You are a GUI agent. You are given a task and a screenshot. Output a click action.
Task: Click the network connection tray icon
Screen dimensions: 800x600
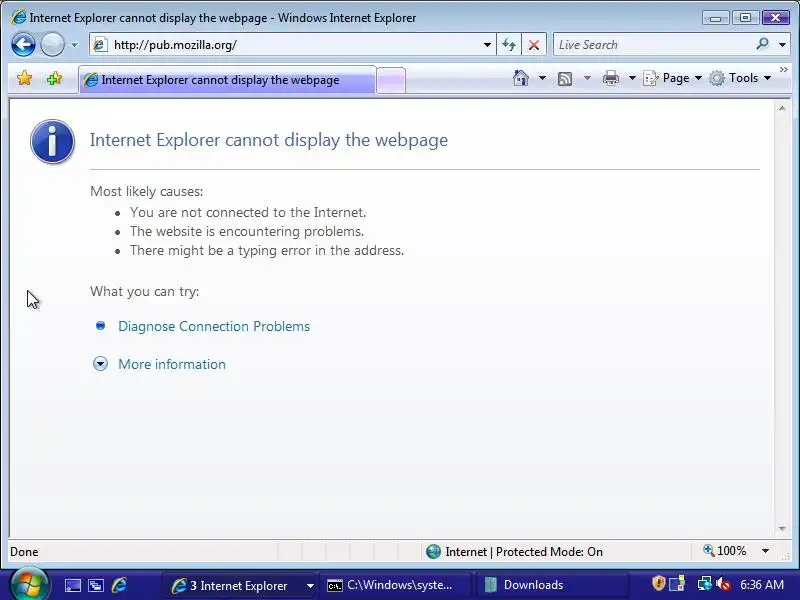click(x=705, y=583)
